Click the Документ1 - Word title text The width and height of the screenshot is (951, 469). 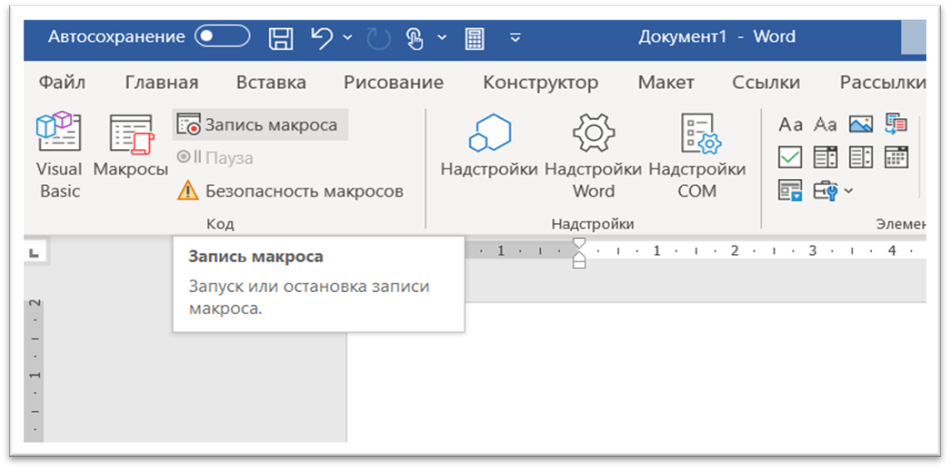pyautogui.click(x=716, y=37)
